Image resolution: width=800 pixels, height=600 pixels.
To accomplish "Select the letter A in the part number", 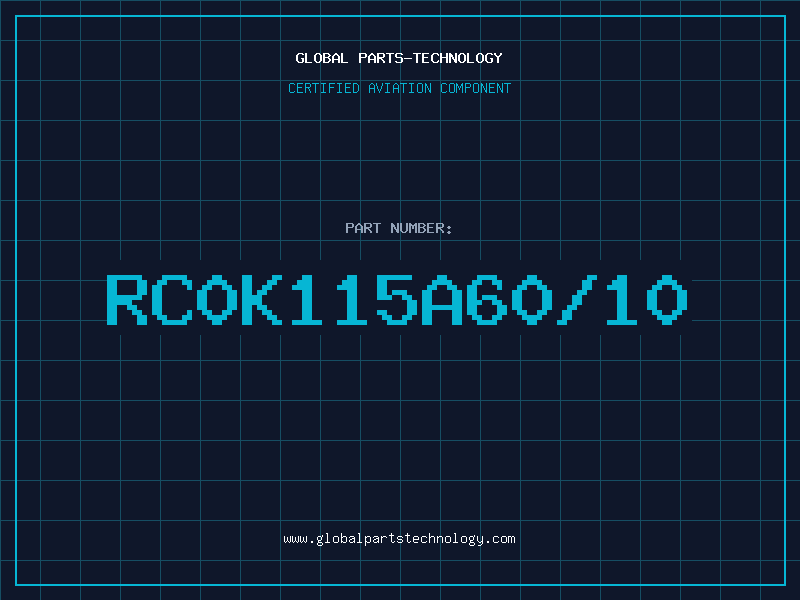I will click(x=441, y=299).
